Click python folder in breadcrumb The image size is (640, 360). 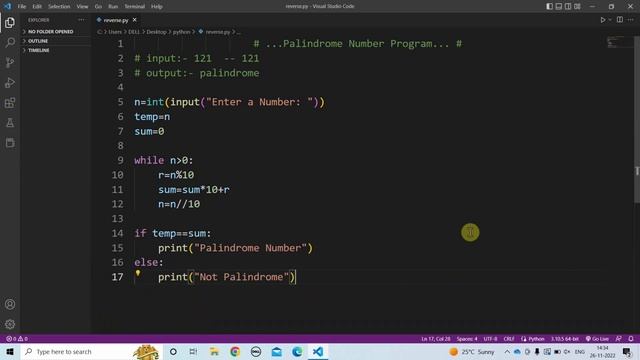point(181,31)
